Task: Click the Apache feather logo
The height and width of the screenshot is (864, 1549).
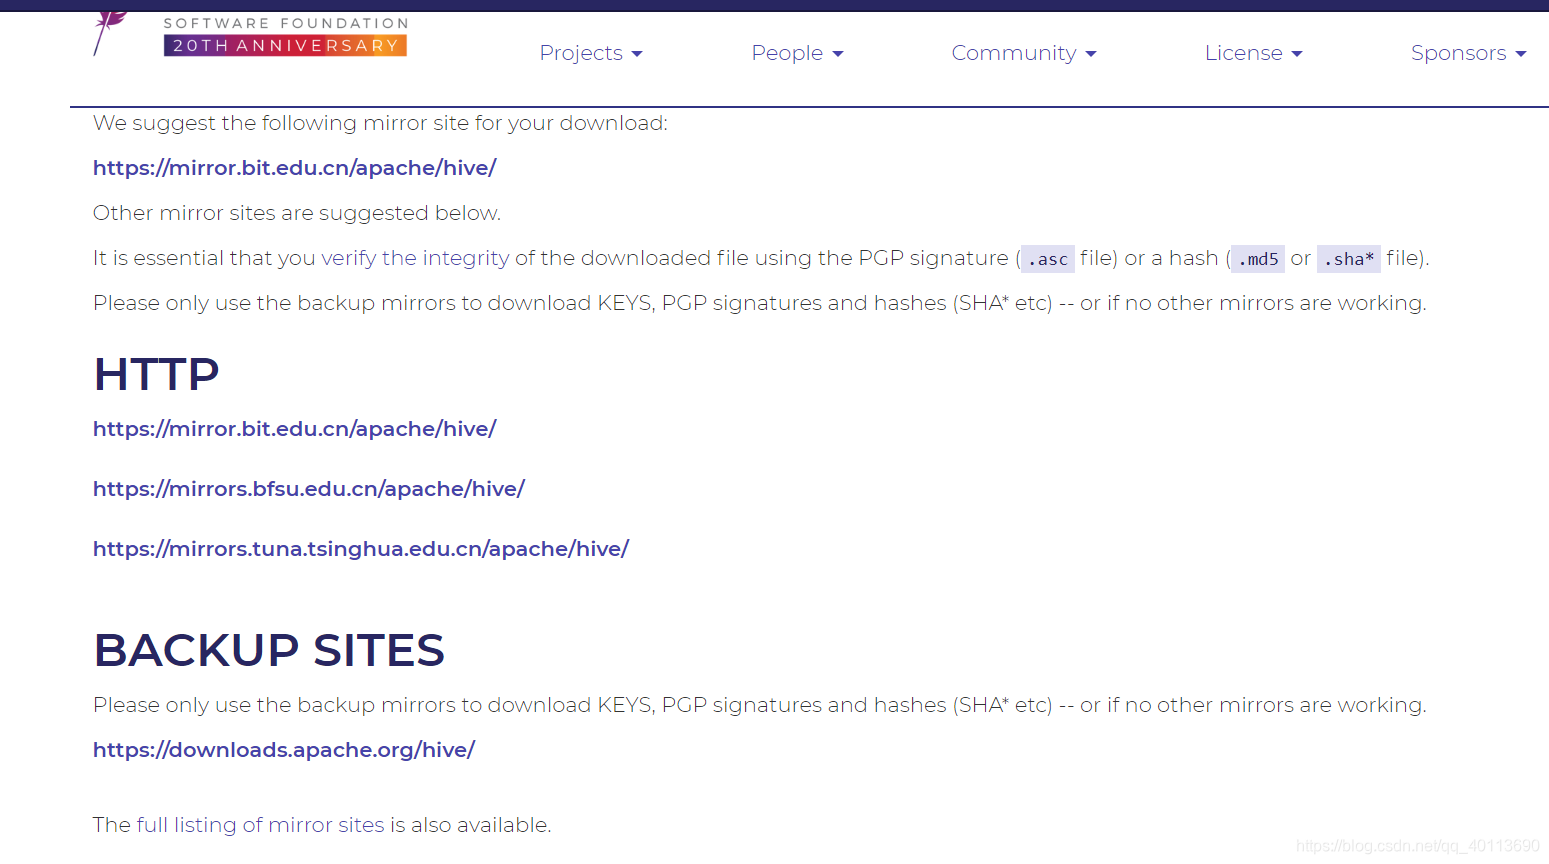Action: tap(110, 32)
